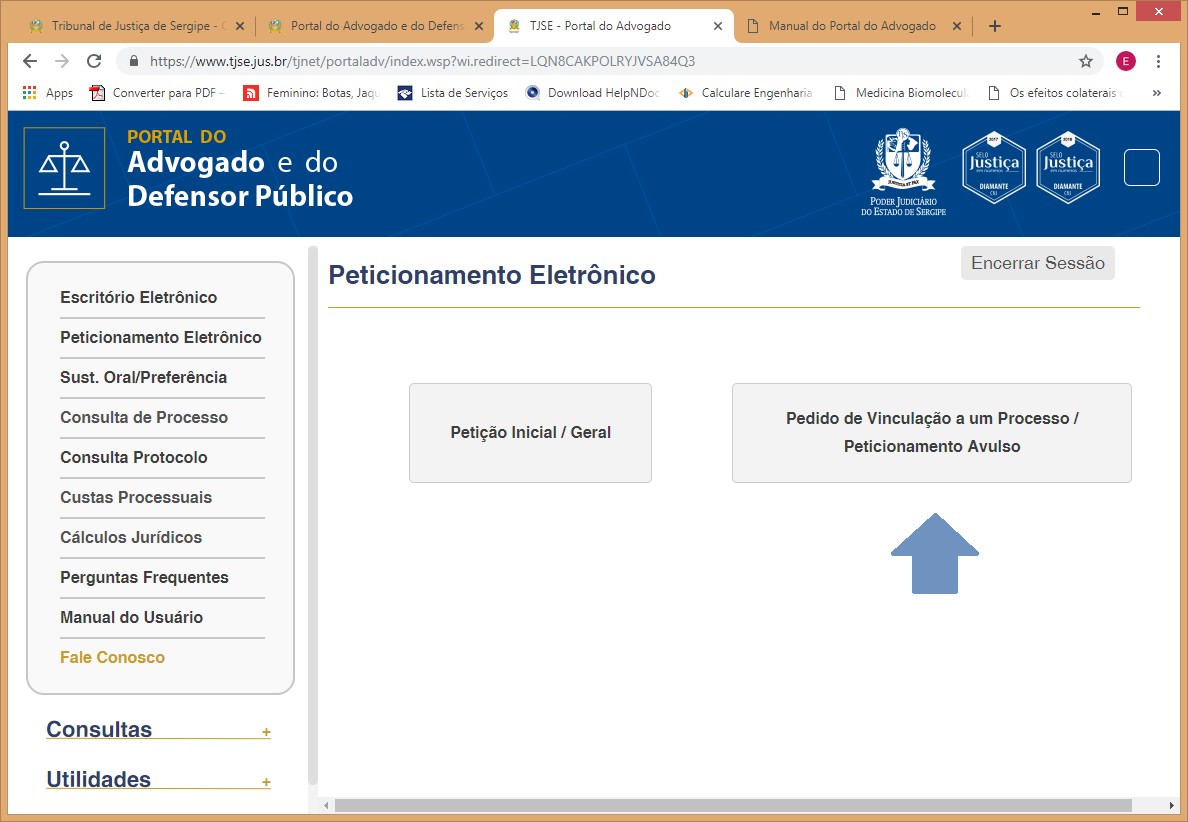This screenshot has height=822, width=1188.
Task: Click Pedido de Vinculação a um Processo button
Action: tap(931, 433)
